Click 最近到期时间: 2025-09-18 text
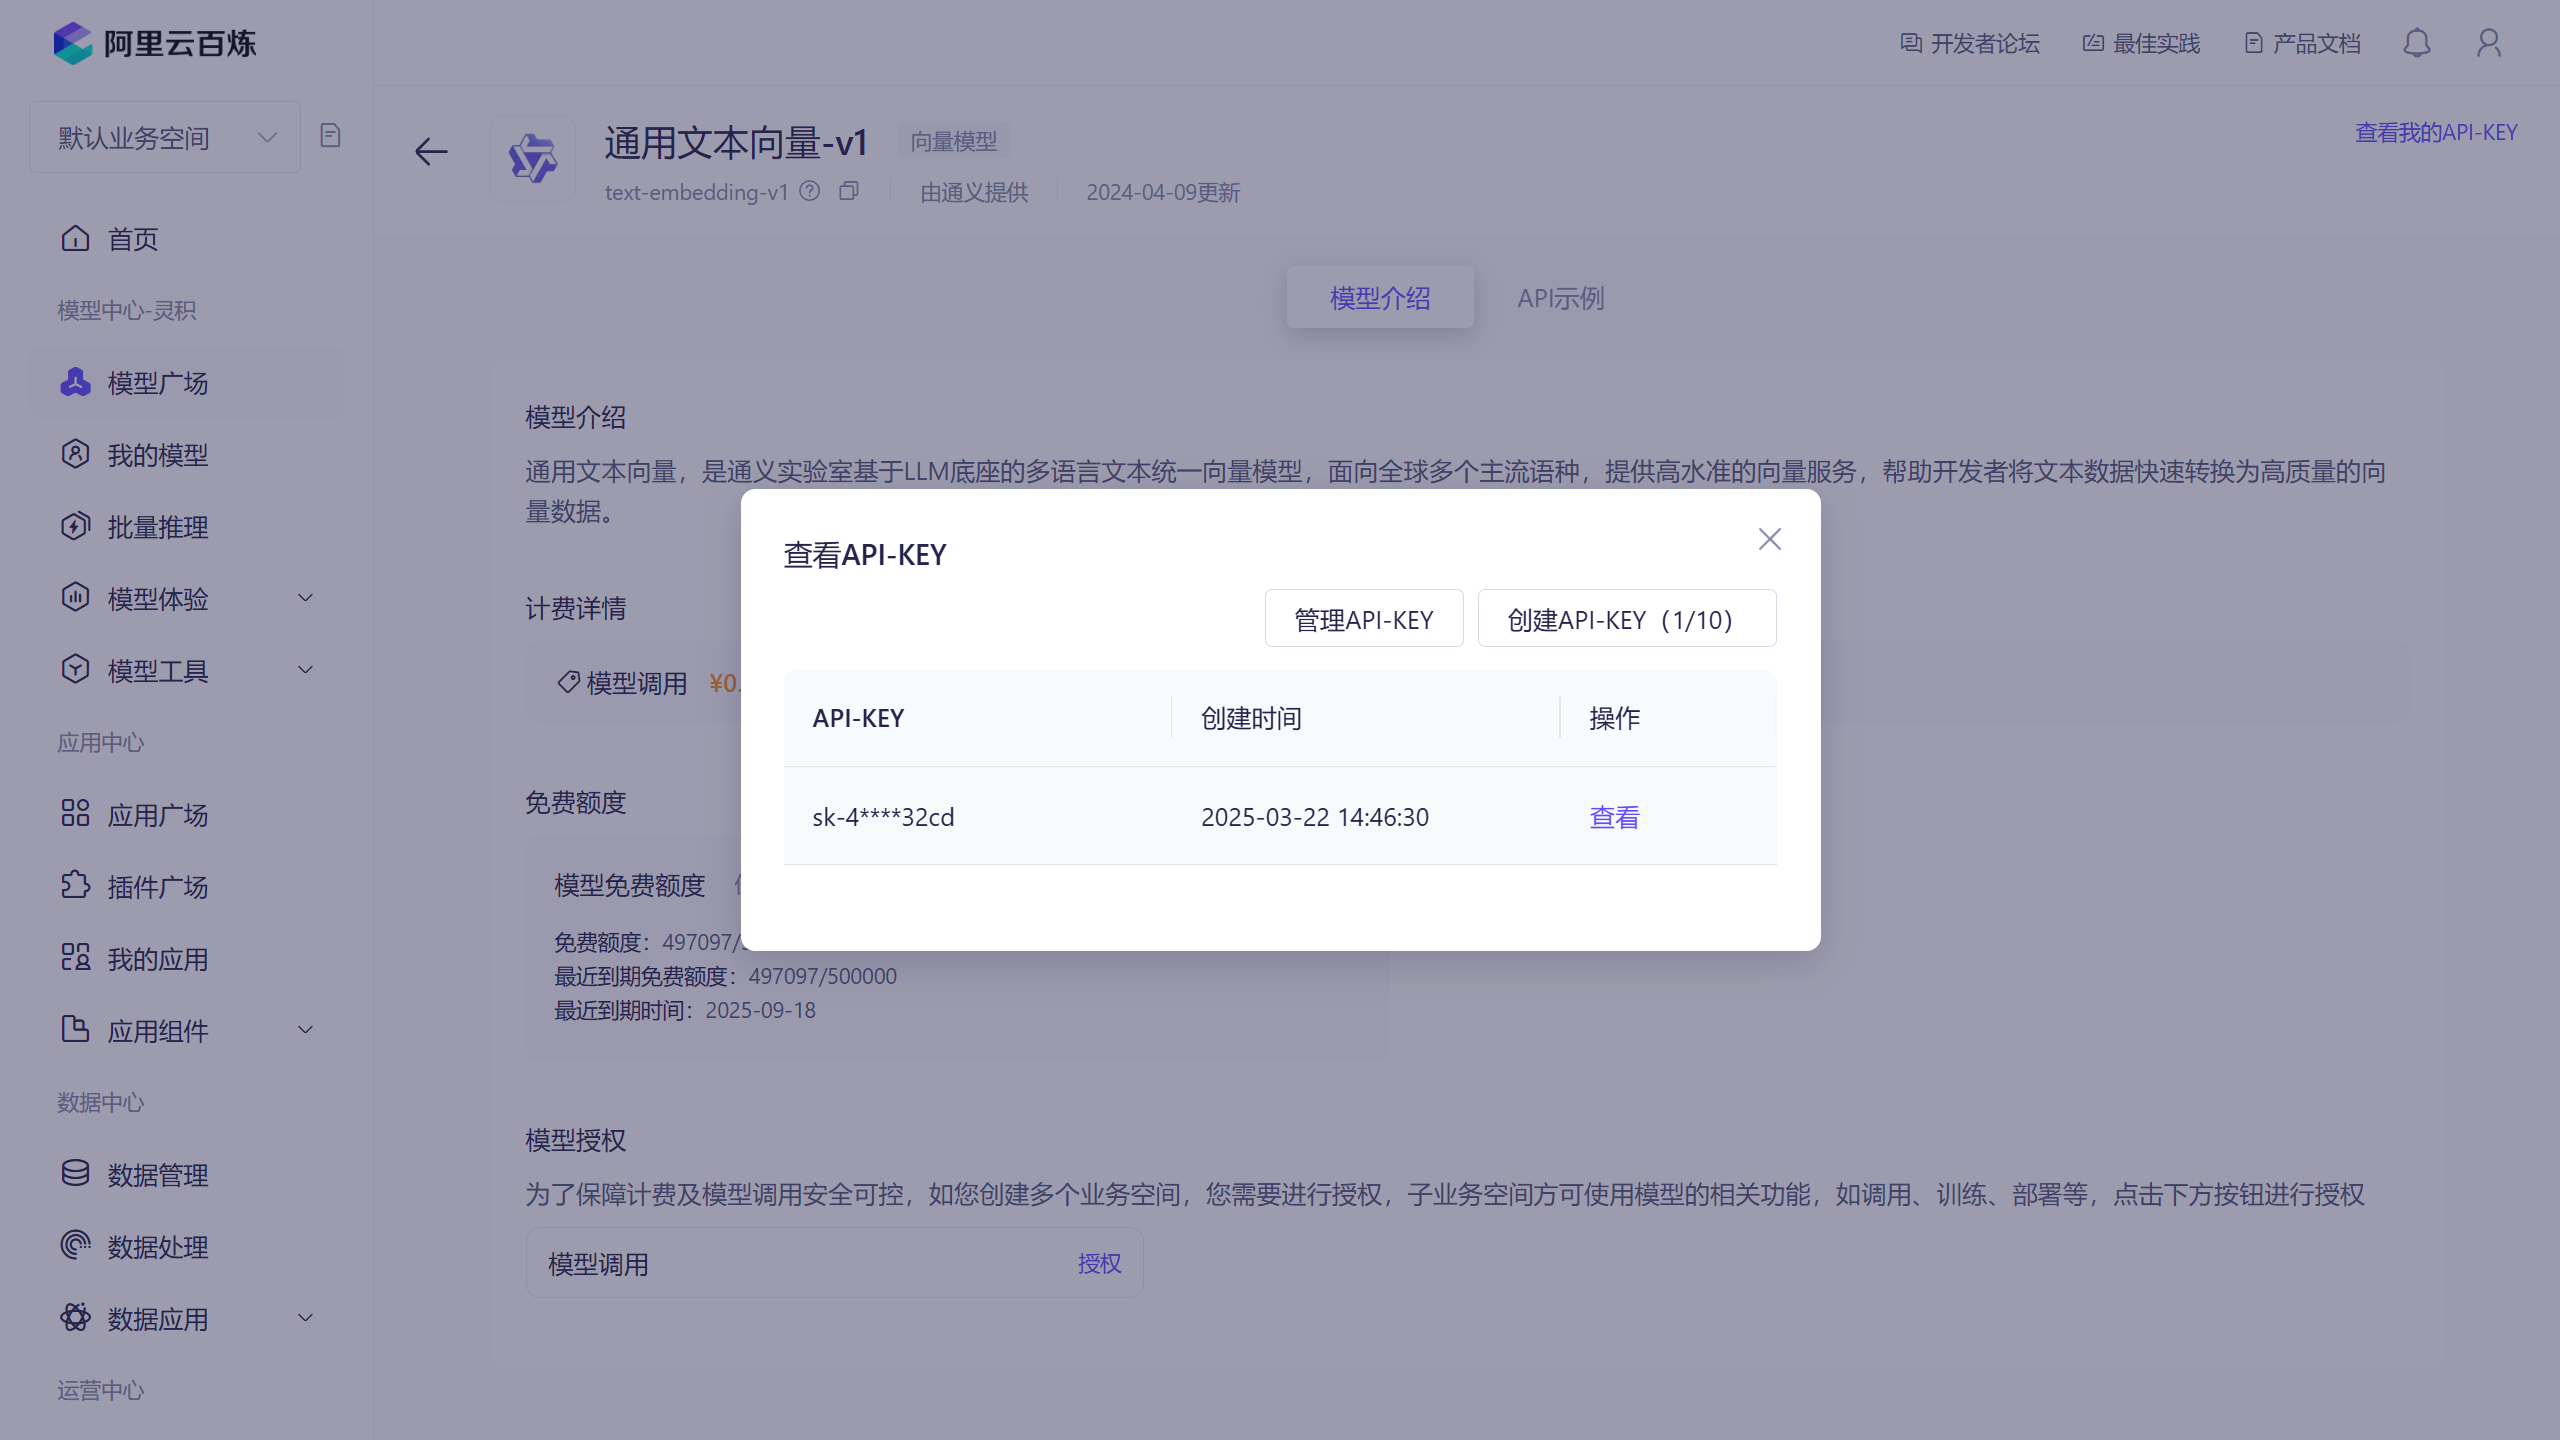This screenshot has width=2560, height=1440. 685,1010
